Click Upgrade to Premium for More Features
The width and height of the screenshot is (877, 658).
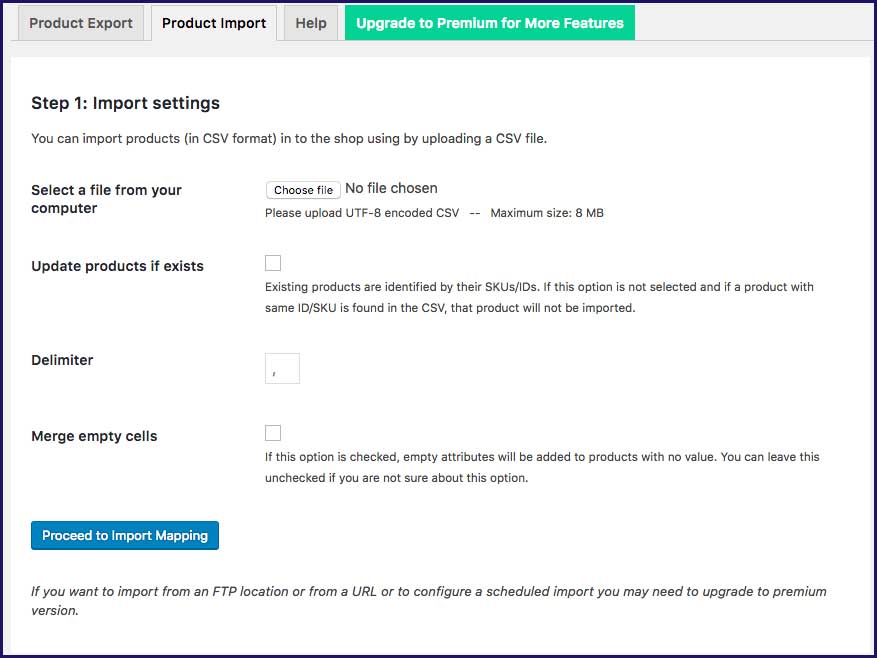pos(489,23)
